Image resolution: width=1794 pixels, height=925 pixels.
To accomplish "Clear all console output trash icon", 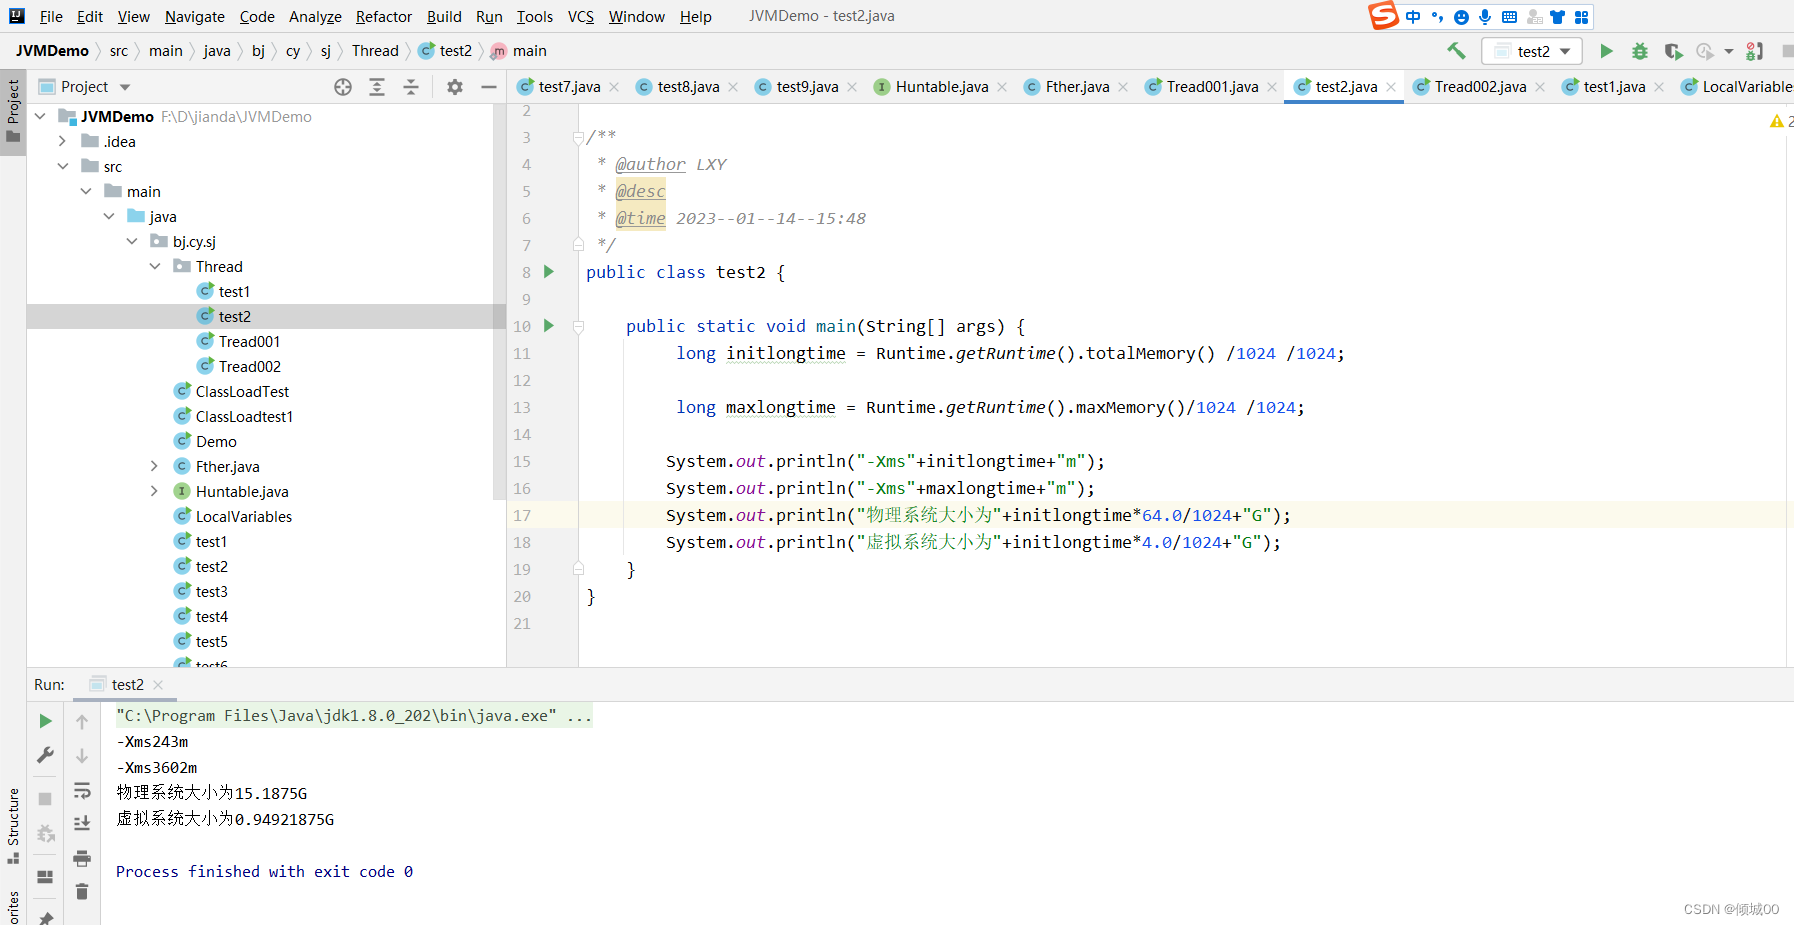I will (x=82, y=891).
